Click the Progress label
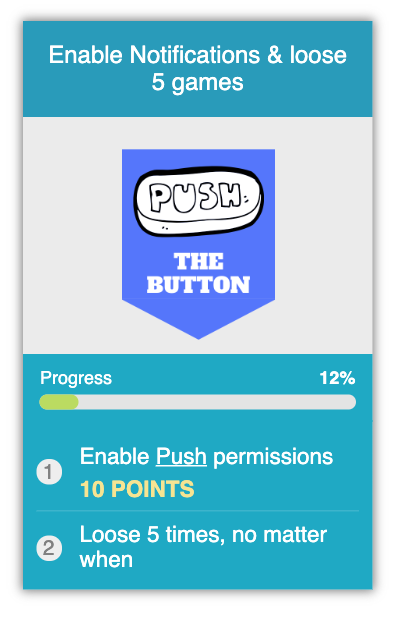Image resolution: width=402 pixels, height=620 pixels. (x=76, y=378)
